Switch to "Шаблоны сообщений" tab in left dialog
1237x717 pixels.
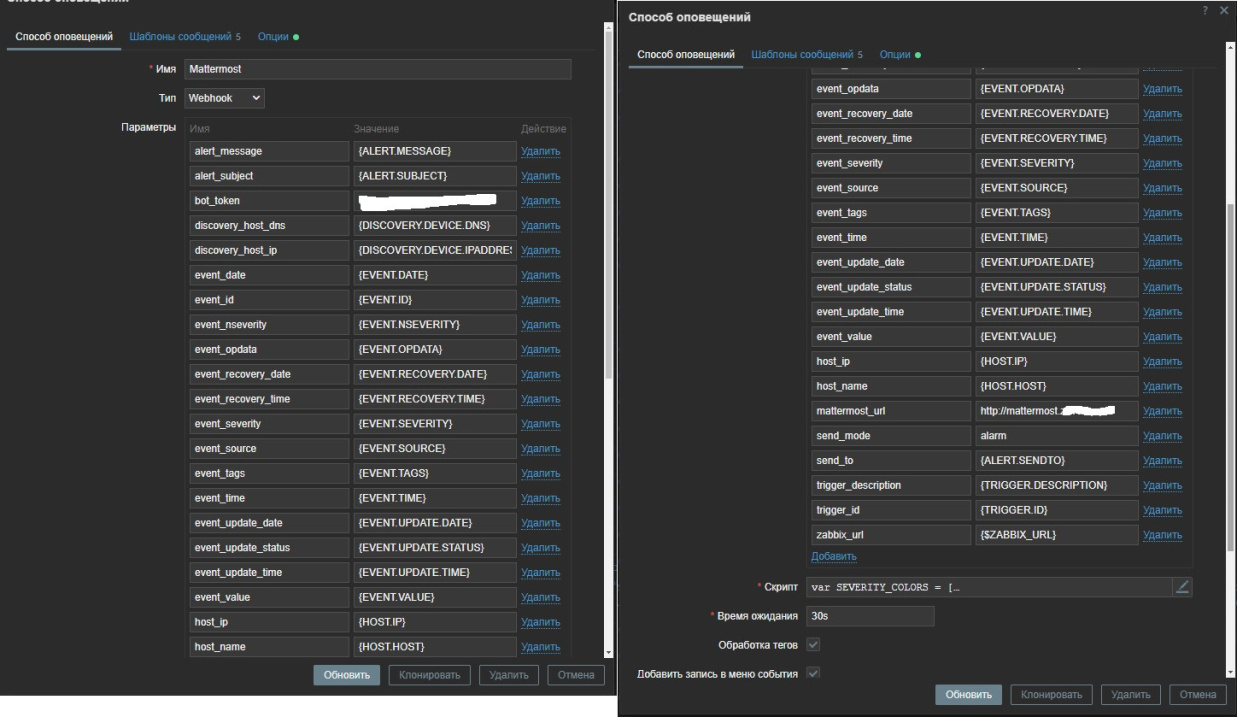[x=184, y=37]
